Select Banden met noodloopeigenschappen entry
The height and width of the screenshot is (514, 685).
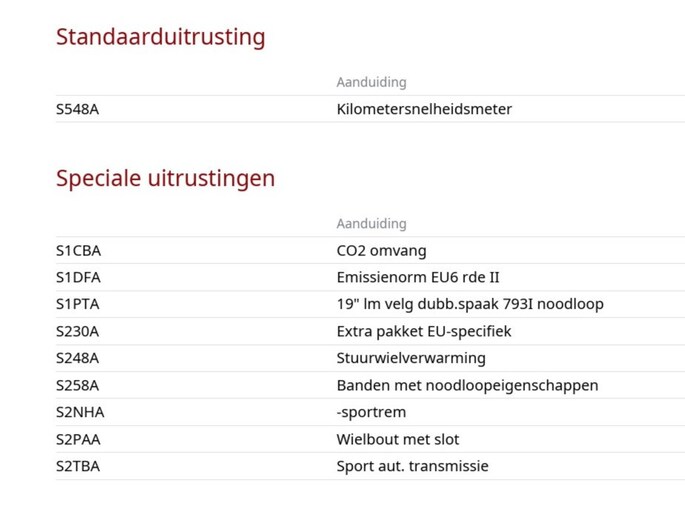coord(467,386)
